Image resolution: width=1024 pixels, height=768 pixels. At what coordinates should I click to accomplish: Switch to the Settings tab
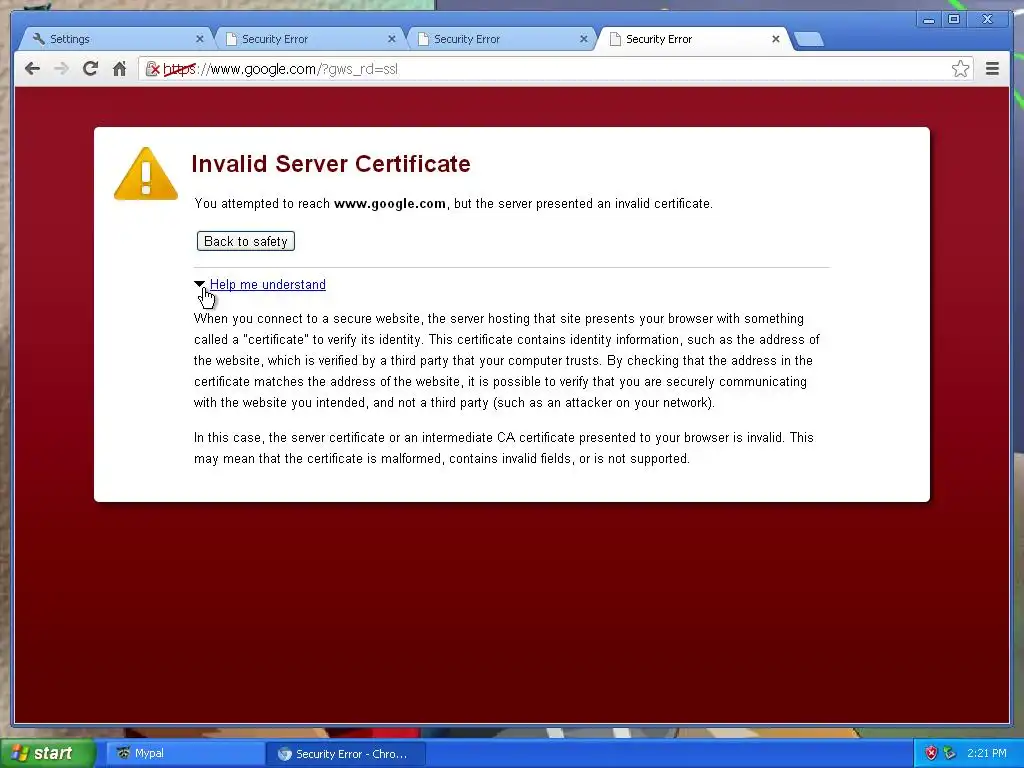click(114, 39)
